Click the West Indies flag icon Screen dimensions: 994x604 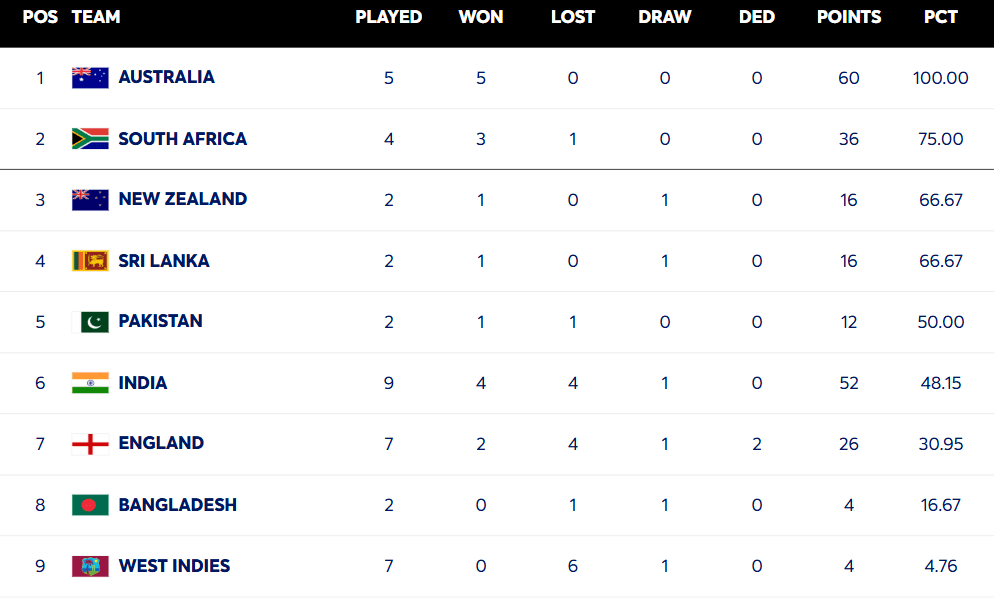[90, 566]
